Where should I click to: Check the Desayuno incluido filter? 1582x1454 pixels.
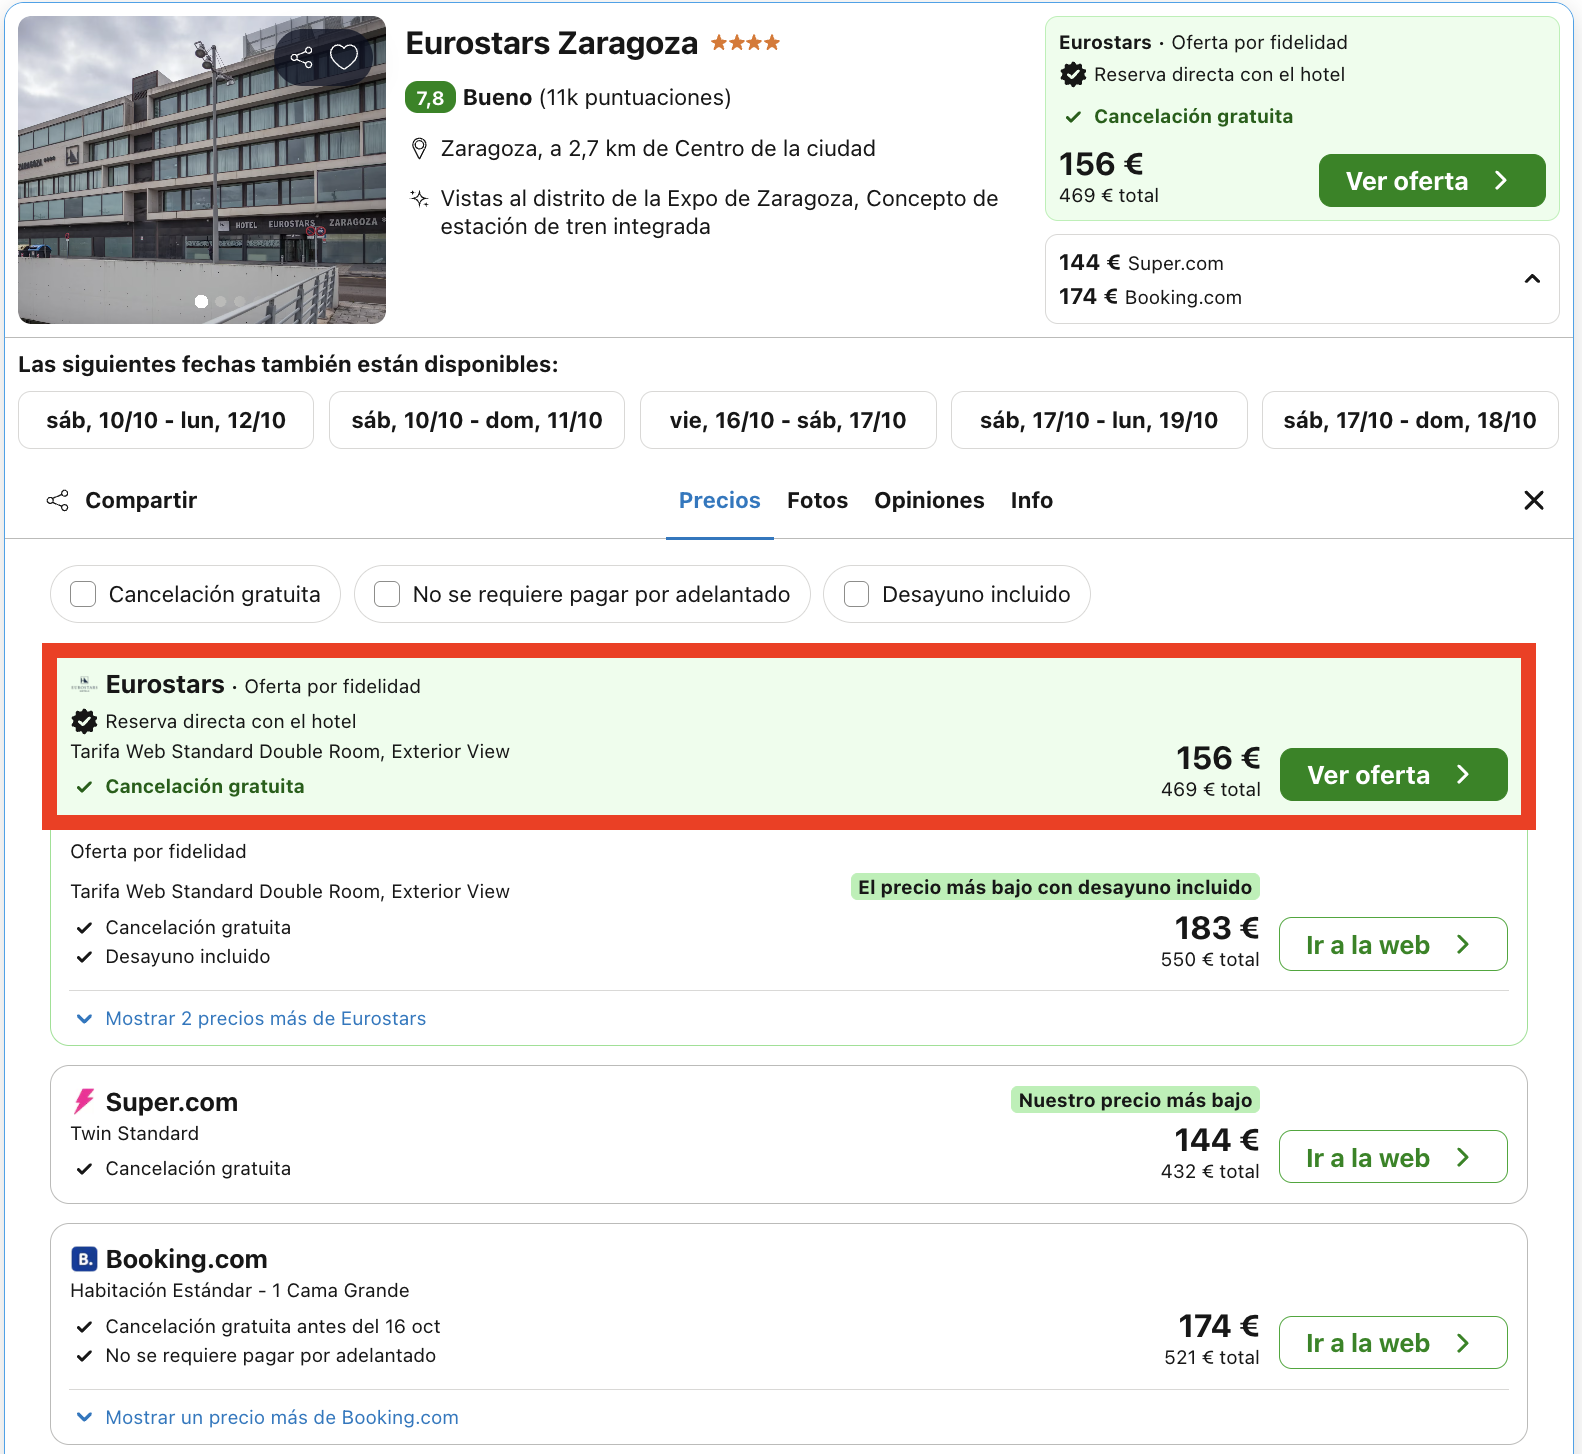[856, 594]
